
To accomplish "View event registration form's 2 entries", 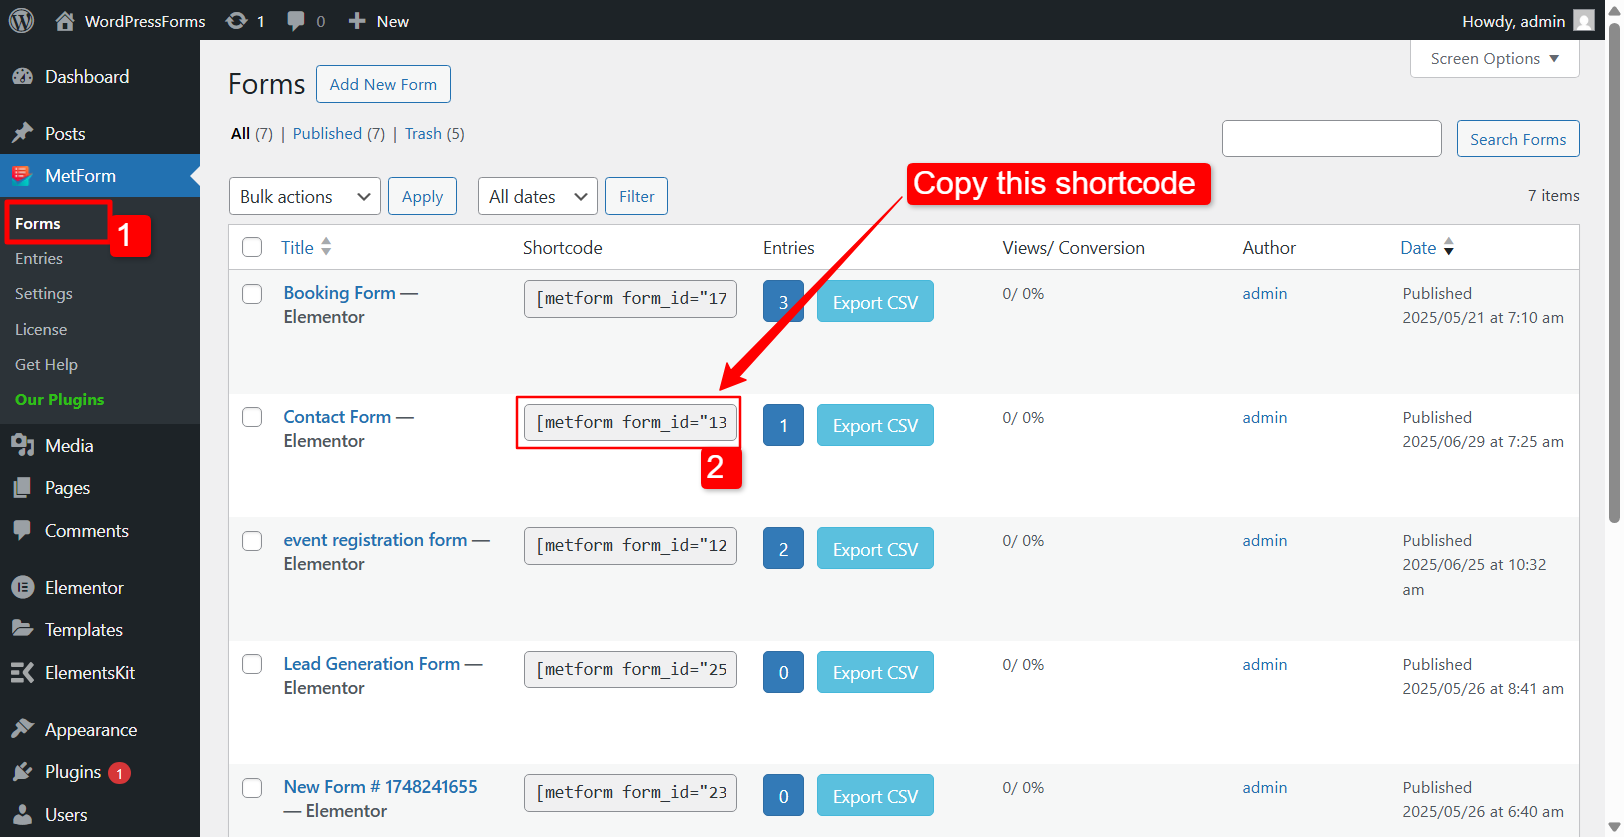I will click(783, 549).
